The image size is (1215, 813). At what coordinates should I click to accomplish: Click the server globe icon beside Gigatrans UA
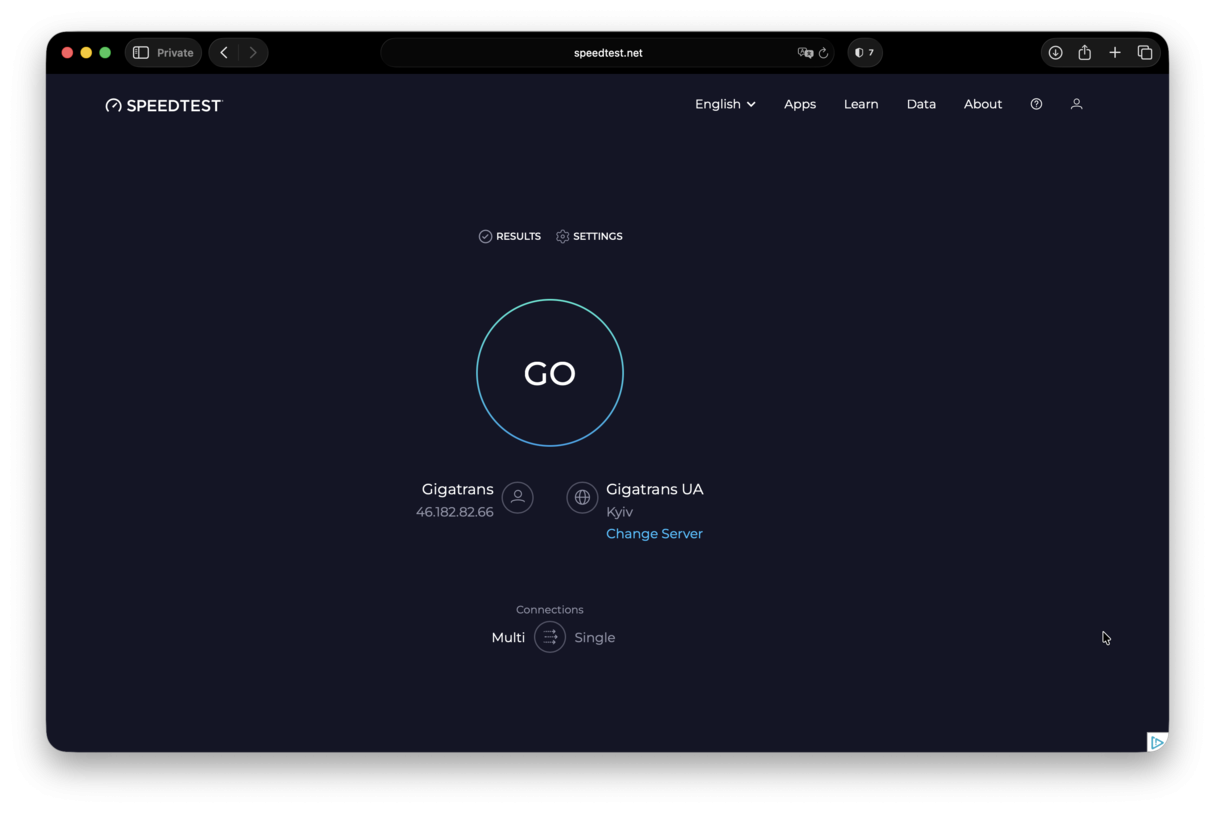click(x=582, y=497)
